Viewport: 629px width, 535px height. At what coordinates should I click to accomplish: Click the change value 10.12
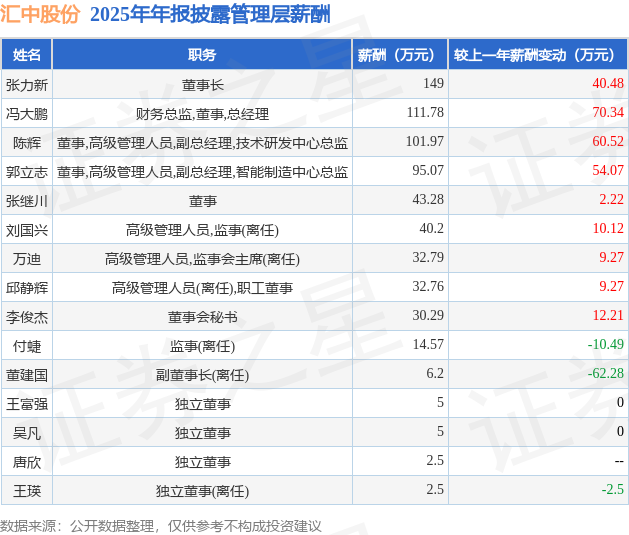click(609, 229)
